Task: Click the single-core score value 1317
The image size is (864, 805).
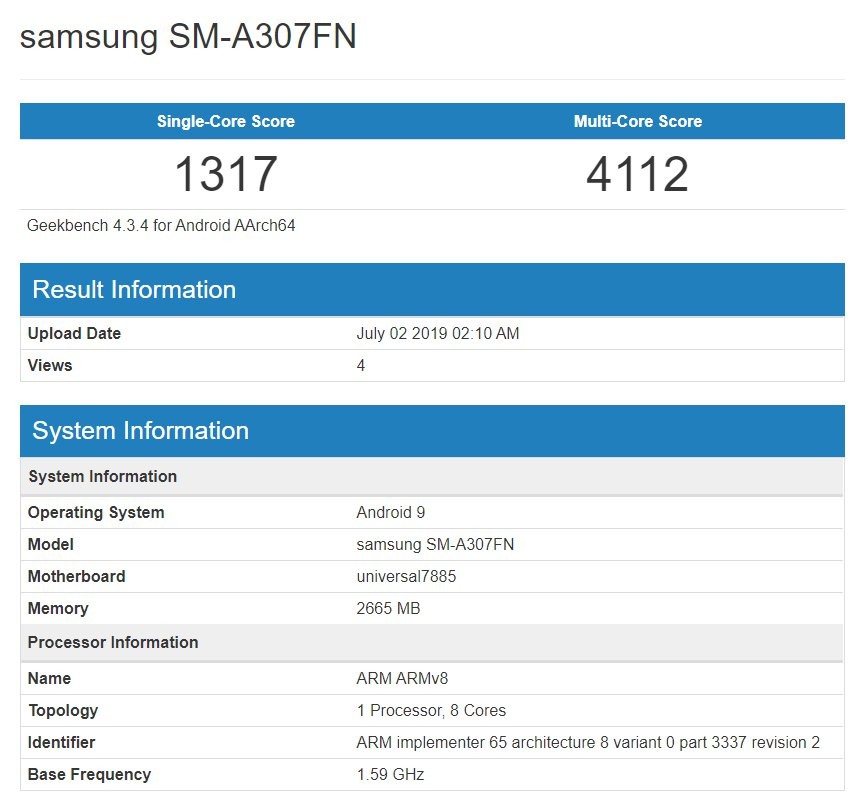Action: click(226, 174)
